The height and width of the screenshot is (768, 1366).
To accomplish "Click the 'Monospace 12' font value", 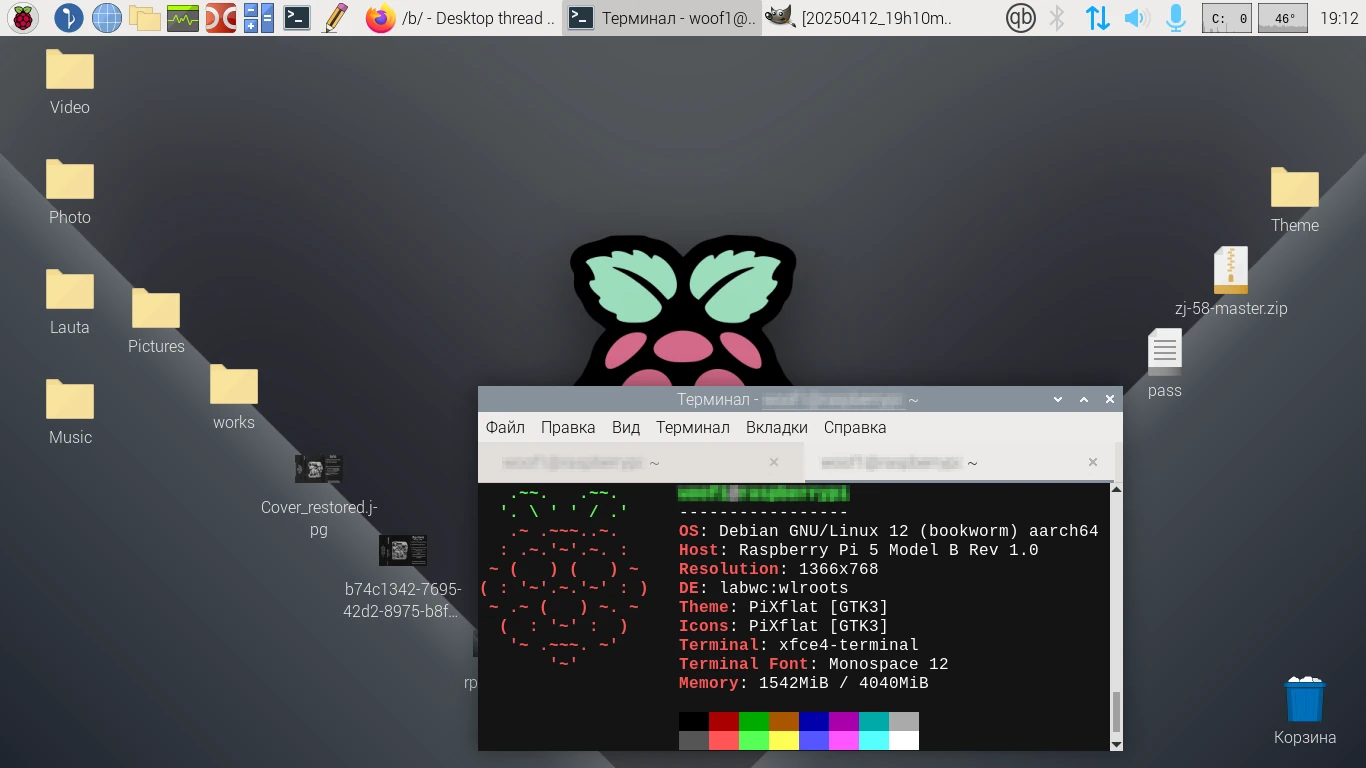I will [888, 664].
